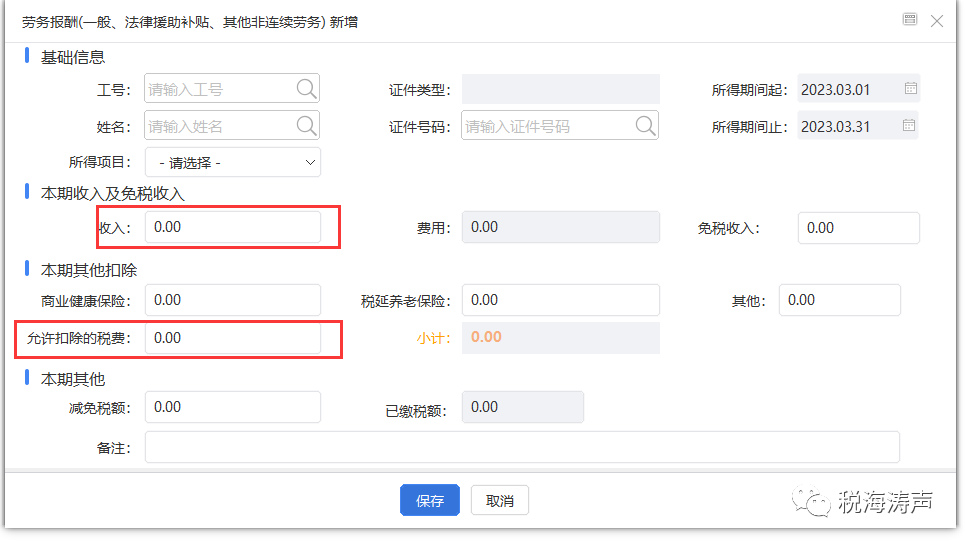This screenshot has height=545, width=965.
Task: Select the 税延养老保险 amount field
Action: click(561, 300)
